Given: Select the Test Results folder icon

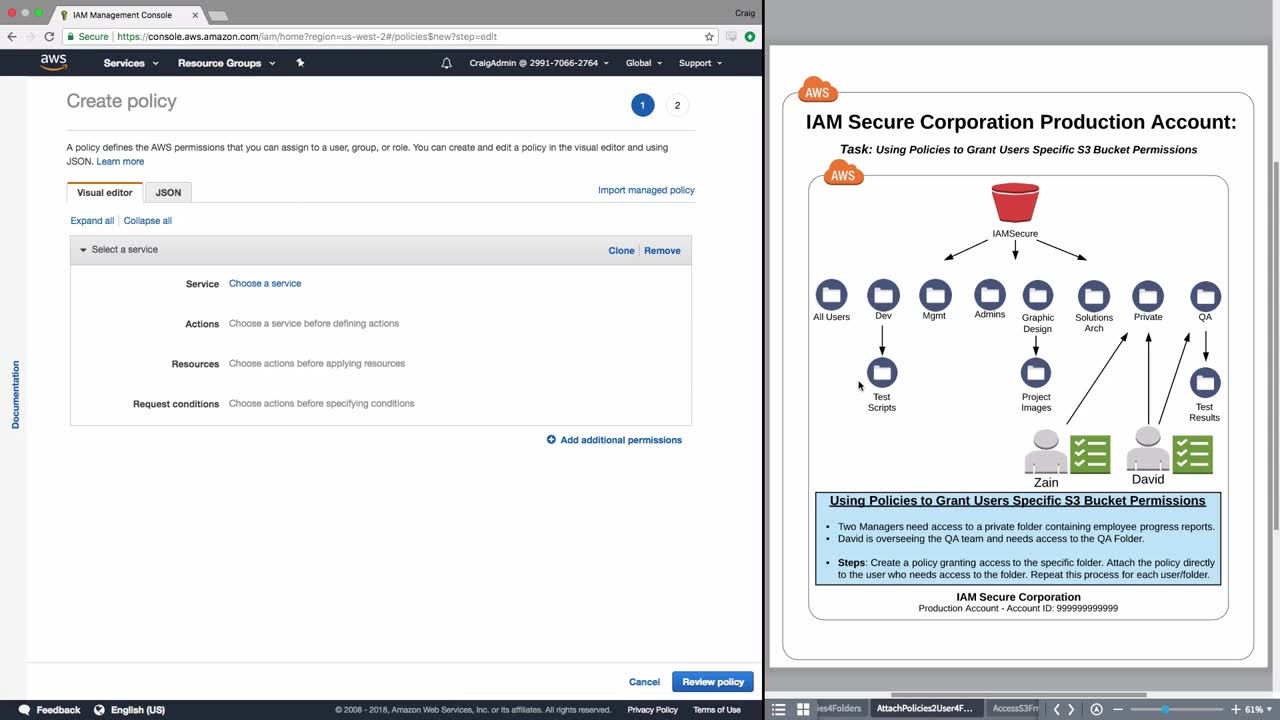Looking at the screenshot, I should tap(1205, 382).
